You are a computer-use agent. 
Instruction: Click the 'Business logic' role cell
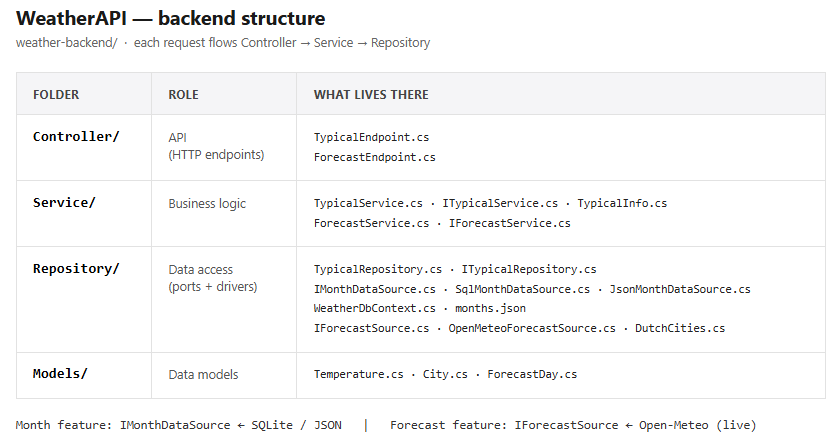224,213
